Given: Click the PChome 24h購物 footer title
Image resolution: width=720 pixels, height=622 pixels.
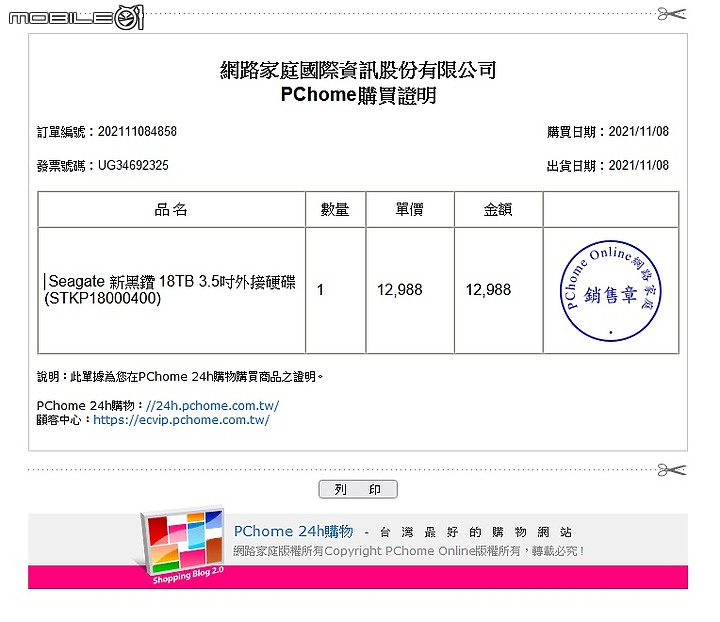Looking at the screenshot, I should coord(293,531).
